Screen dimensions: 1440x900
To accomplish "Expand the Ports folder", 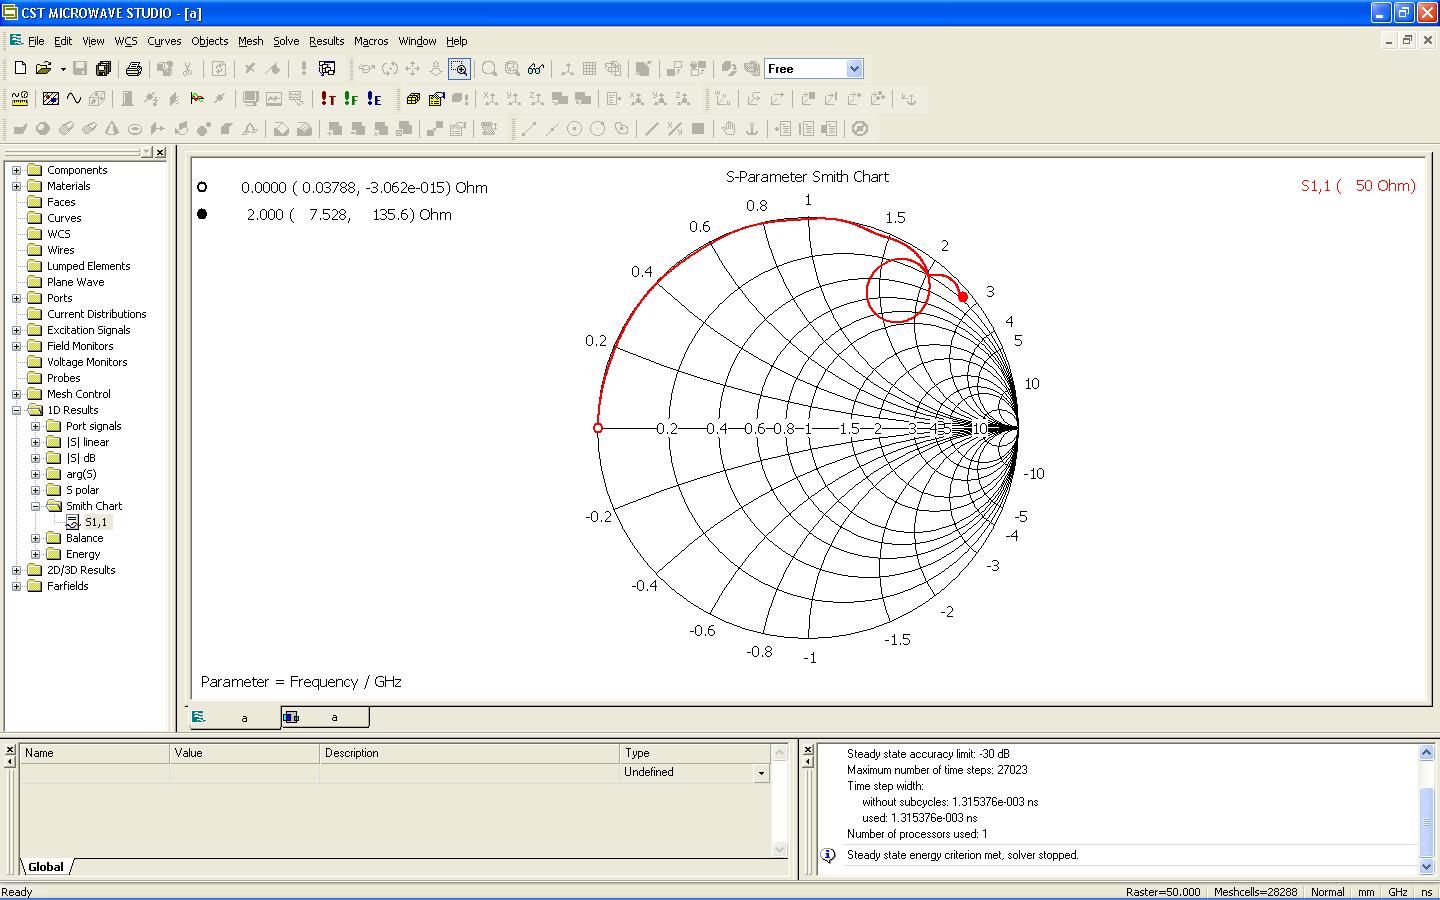I will [16, 298].
